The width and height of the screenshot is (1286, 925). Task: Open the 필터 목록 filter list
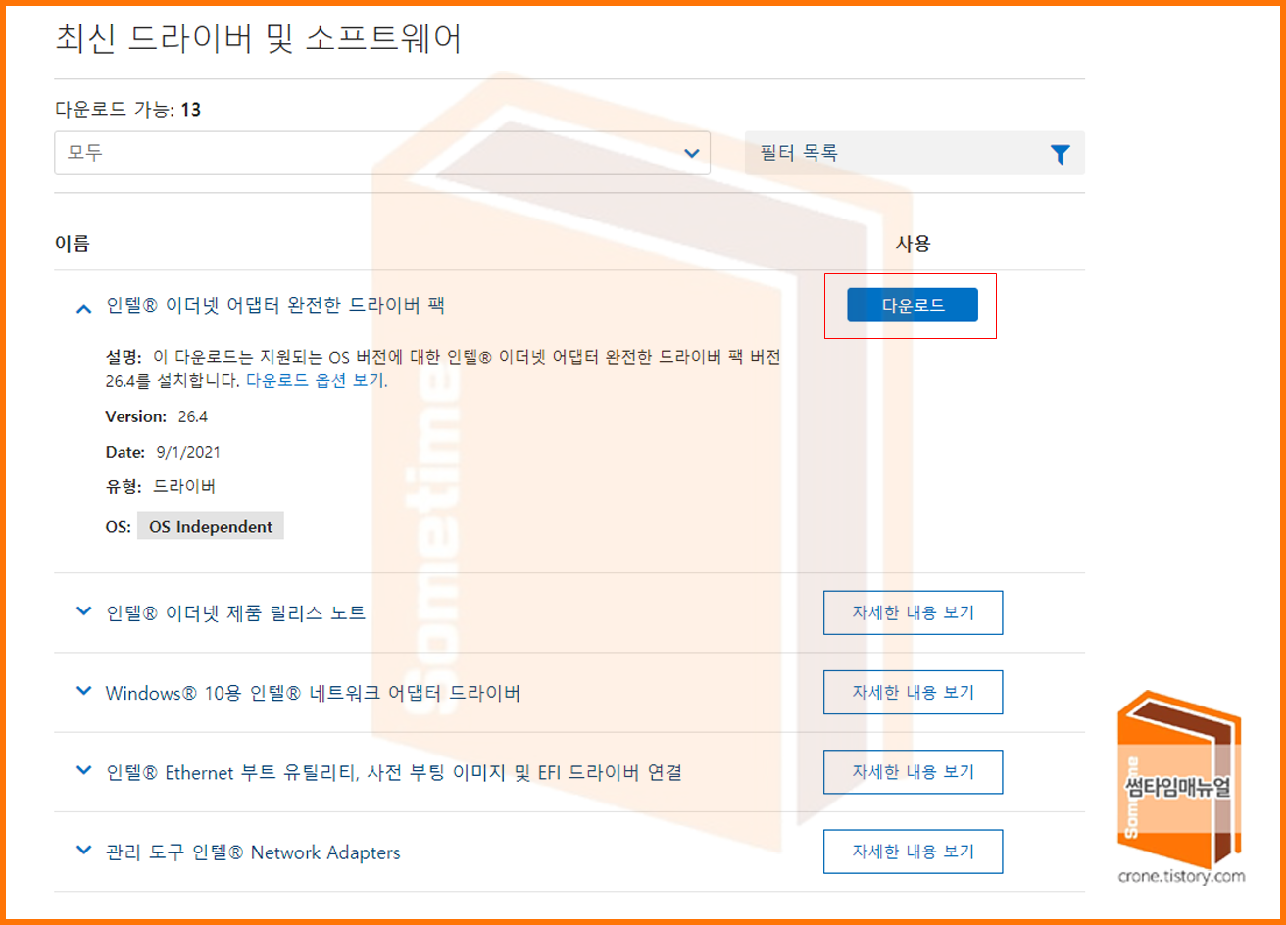[914, 153]
